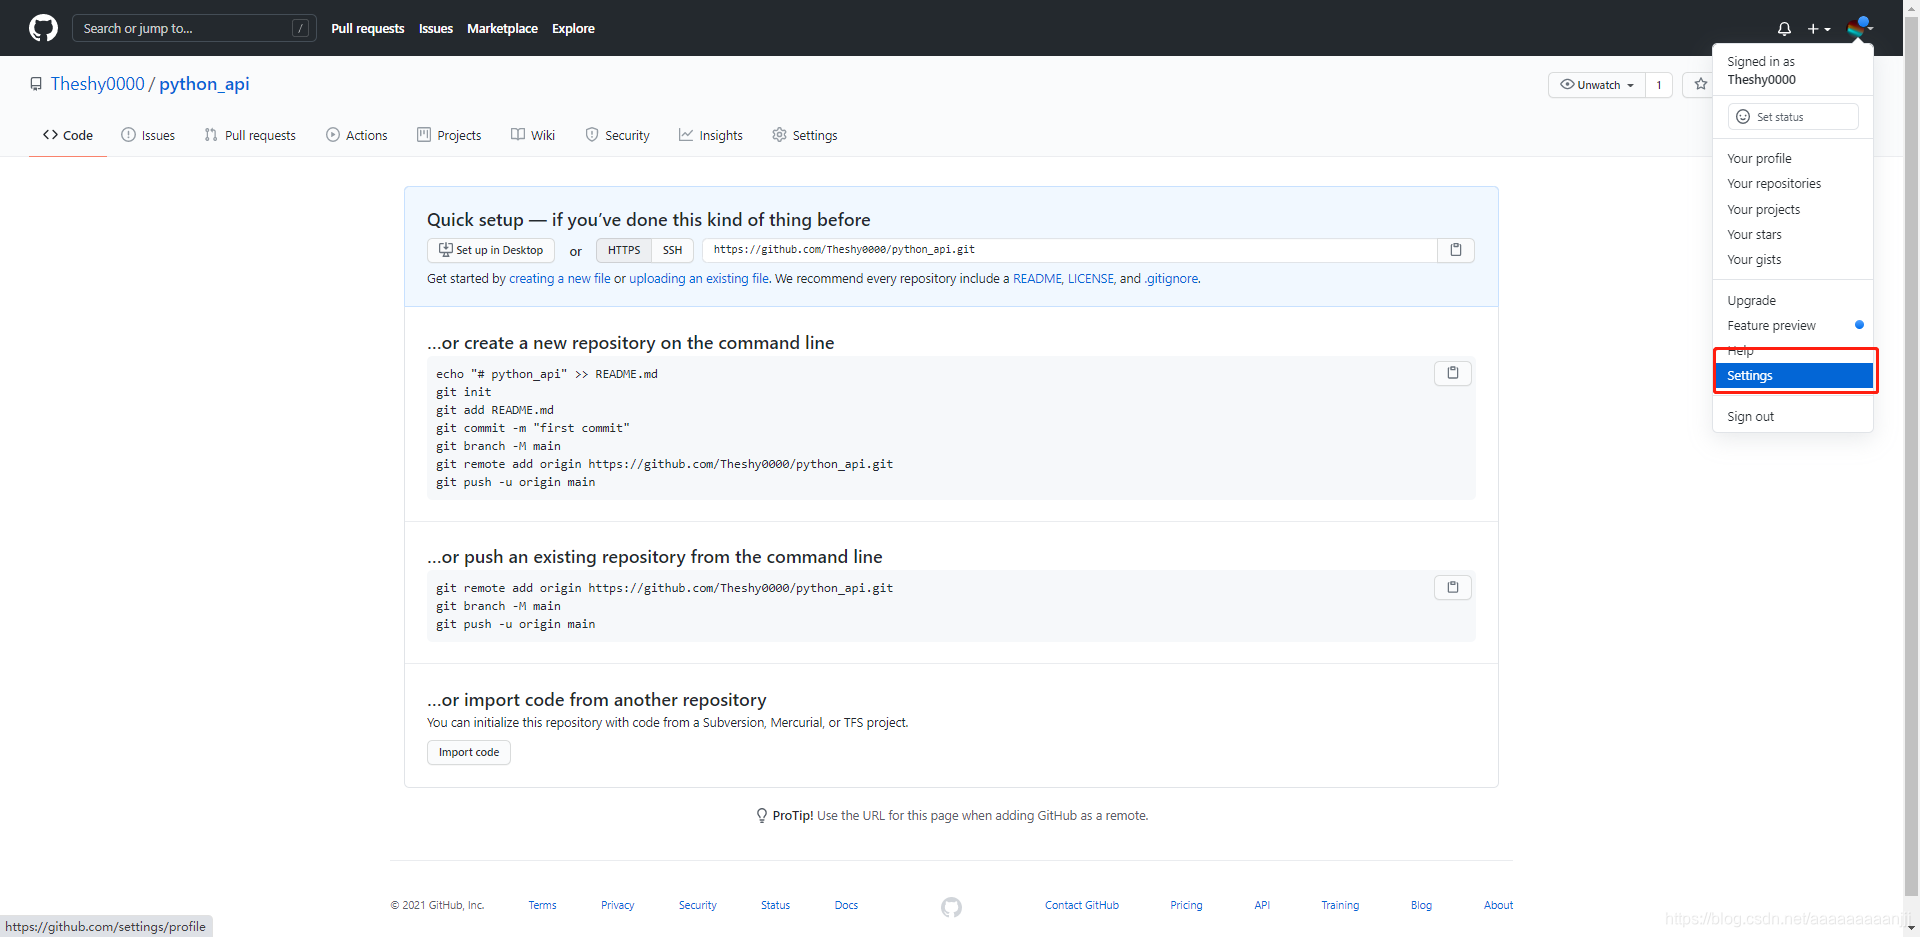The width and height of the screenshot is (1920, 937).
Task: Open the footer Training link
Action: 1340,905
